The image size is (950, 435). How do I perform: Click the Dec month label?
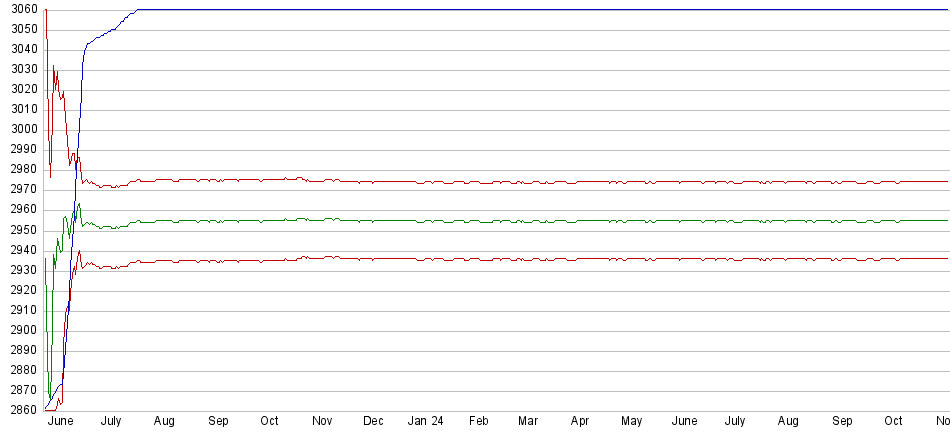coord(373,421)
